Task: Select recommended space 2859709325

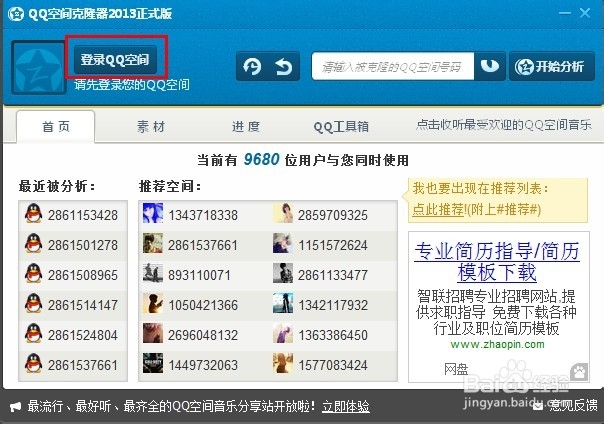Action: [x=333, y=215]
